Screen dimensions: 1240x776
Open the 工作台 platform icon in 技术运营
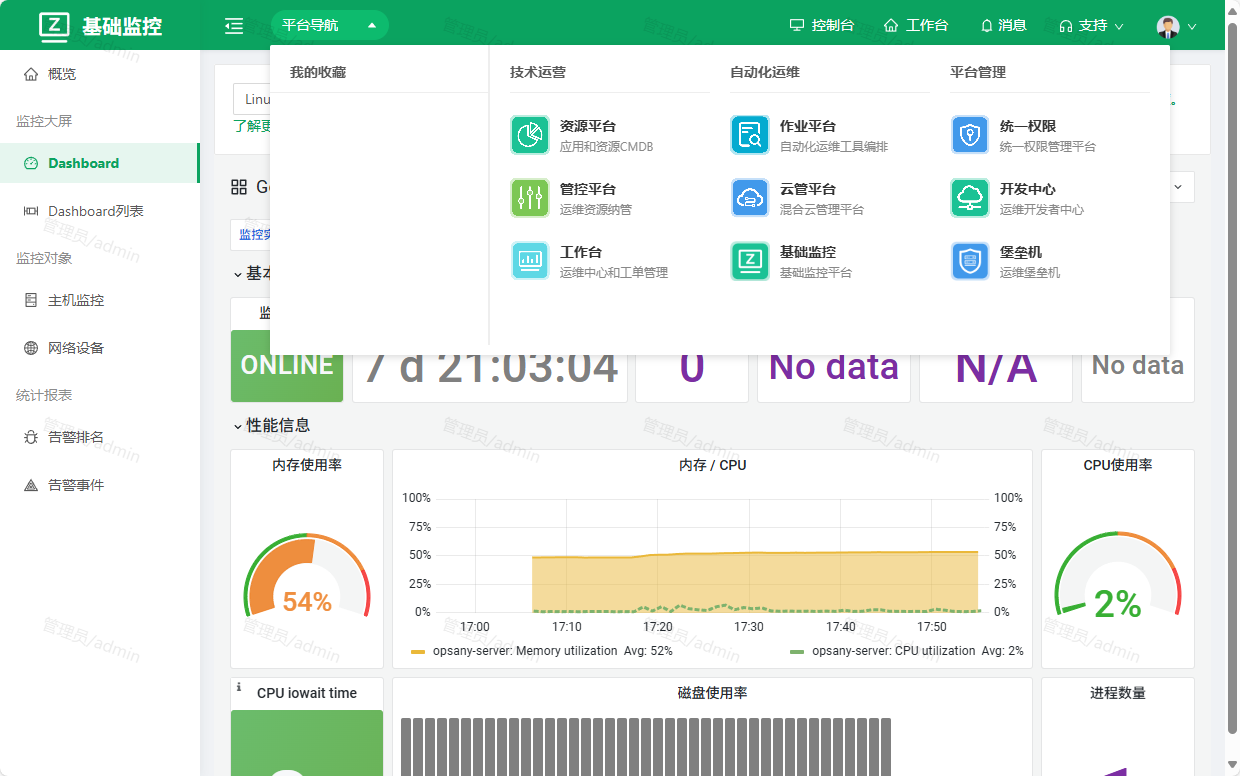(530, 261)
